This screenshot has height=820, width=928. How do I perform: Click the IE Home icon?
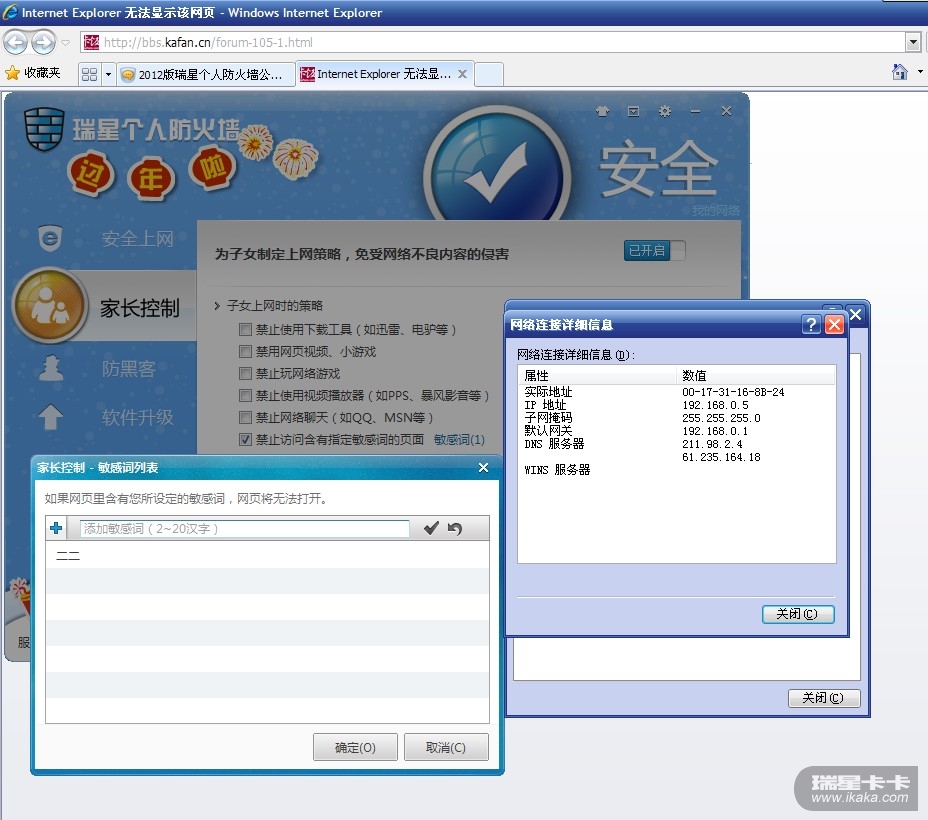coord(900,72)
